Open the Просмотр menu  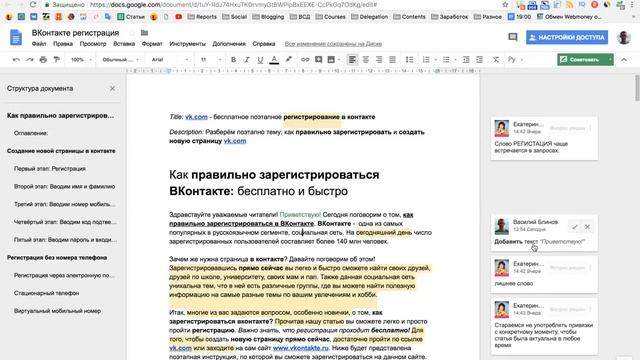tap(93, 44)
